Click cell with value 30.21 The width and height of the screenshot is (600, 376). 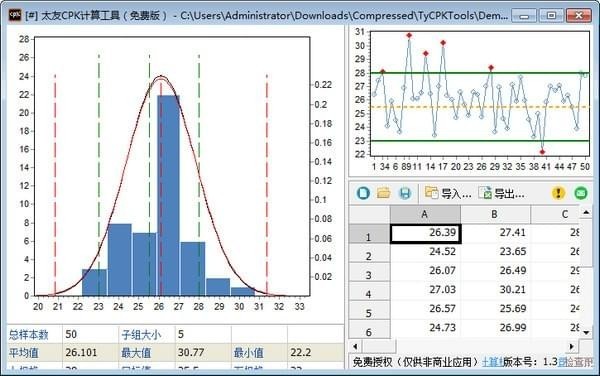click(495, 290)
